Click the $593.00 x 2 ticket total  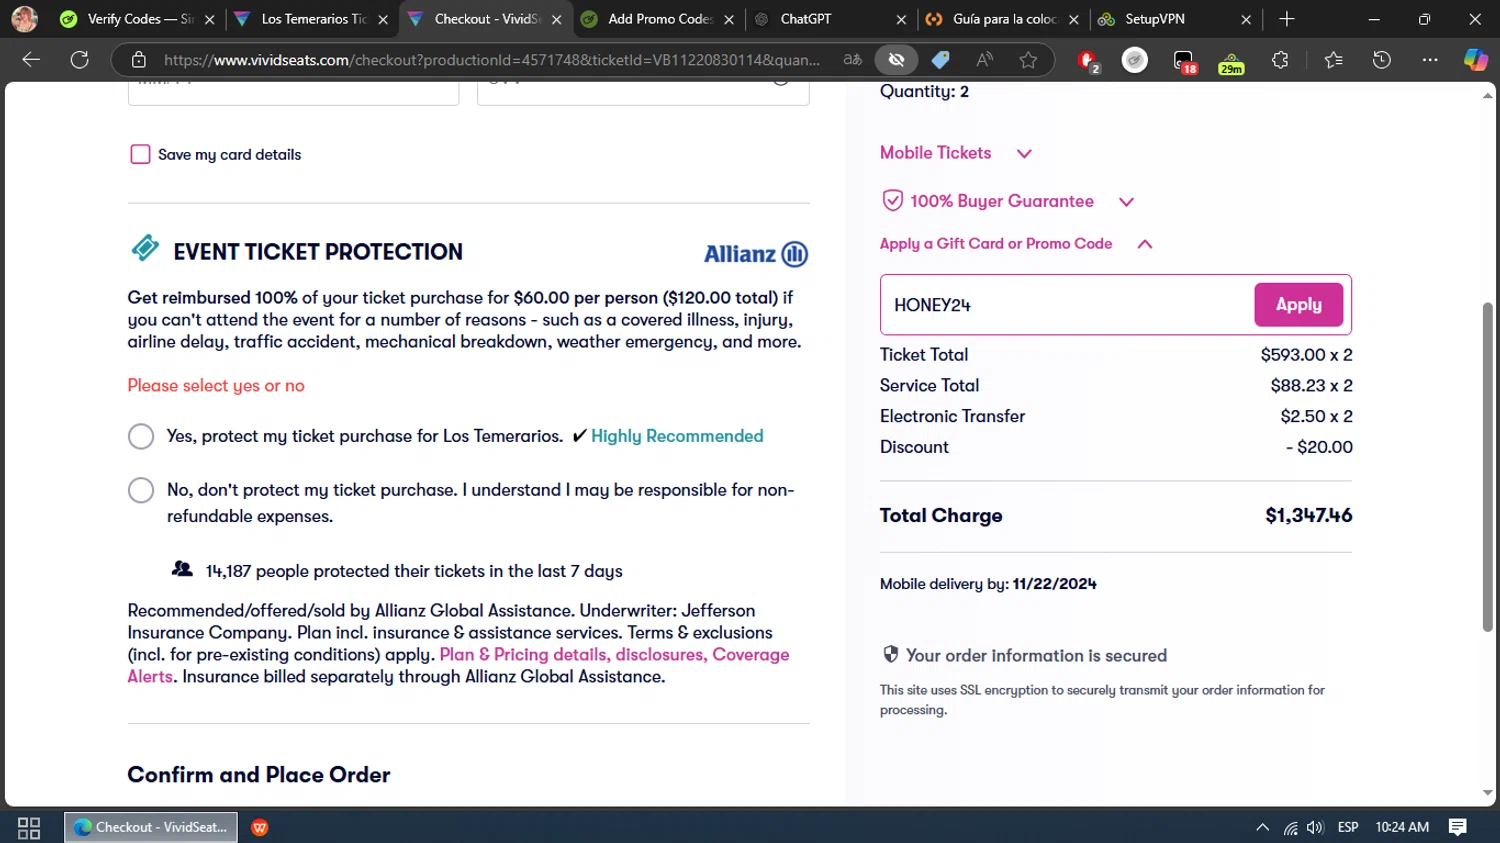pyautogui.click(x=1306, y=355)
